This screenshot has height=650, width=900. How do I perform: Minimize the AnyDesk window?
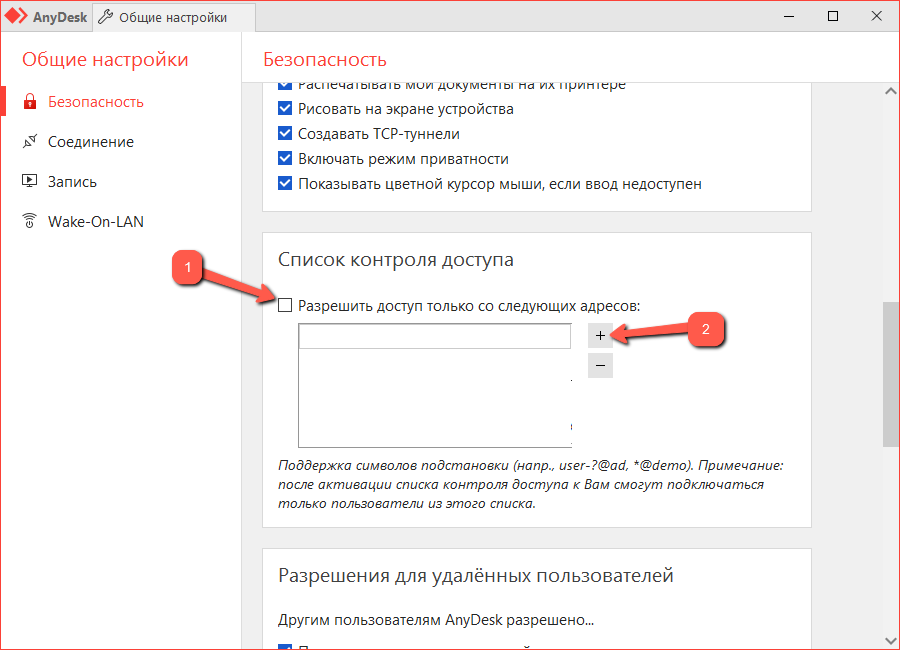[x=789, y=17]
